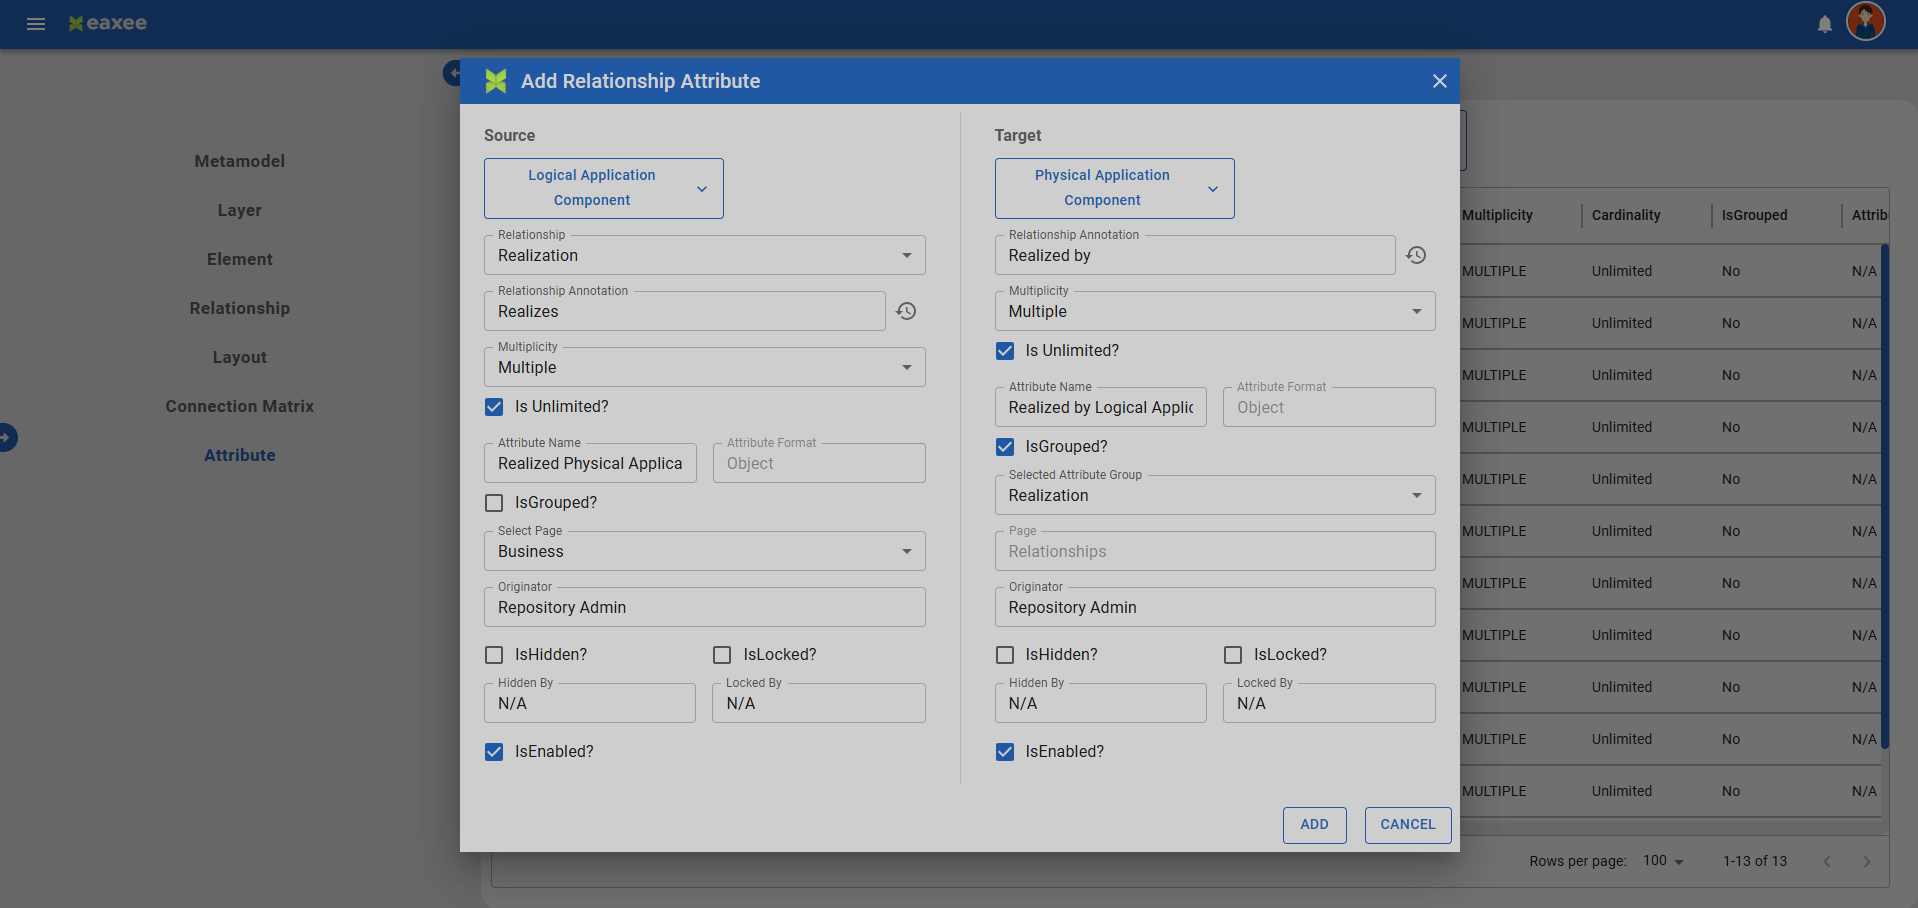Toggle source IsEnabled checkbox

click(x=494, y=752)
